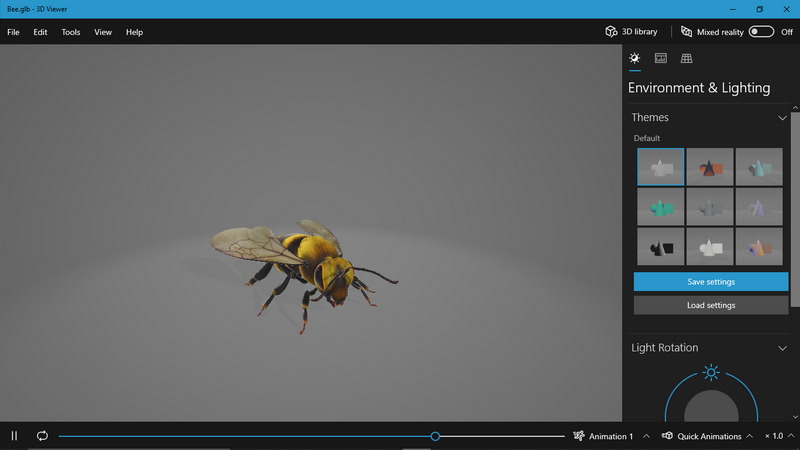Viewport: 800px width, 450px height.
Task: Minimize the 3D Viewer window
Action: pos(733,9)
